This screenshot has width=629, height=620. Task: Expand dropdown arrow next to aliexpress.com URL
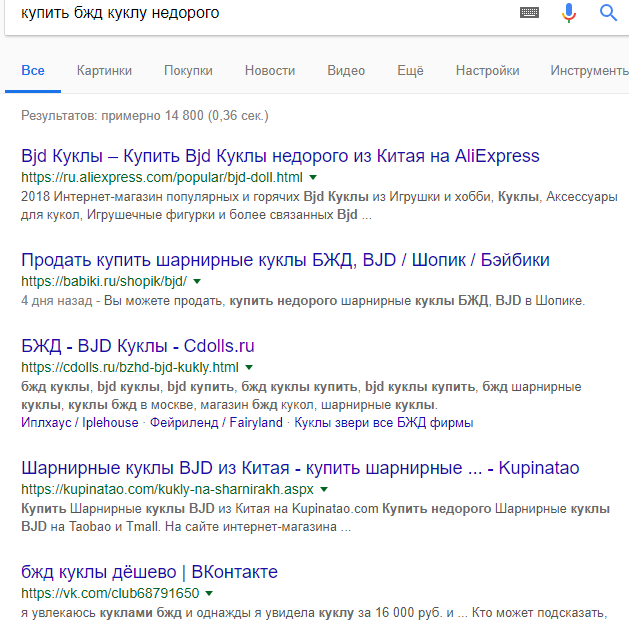[x=313, y=177]
